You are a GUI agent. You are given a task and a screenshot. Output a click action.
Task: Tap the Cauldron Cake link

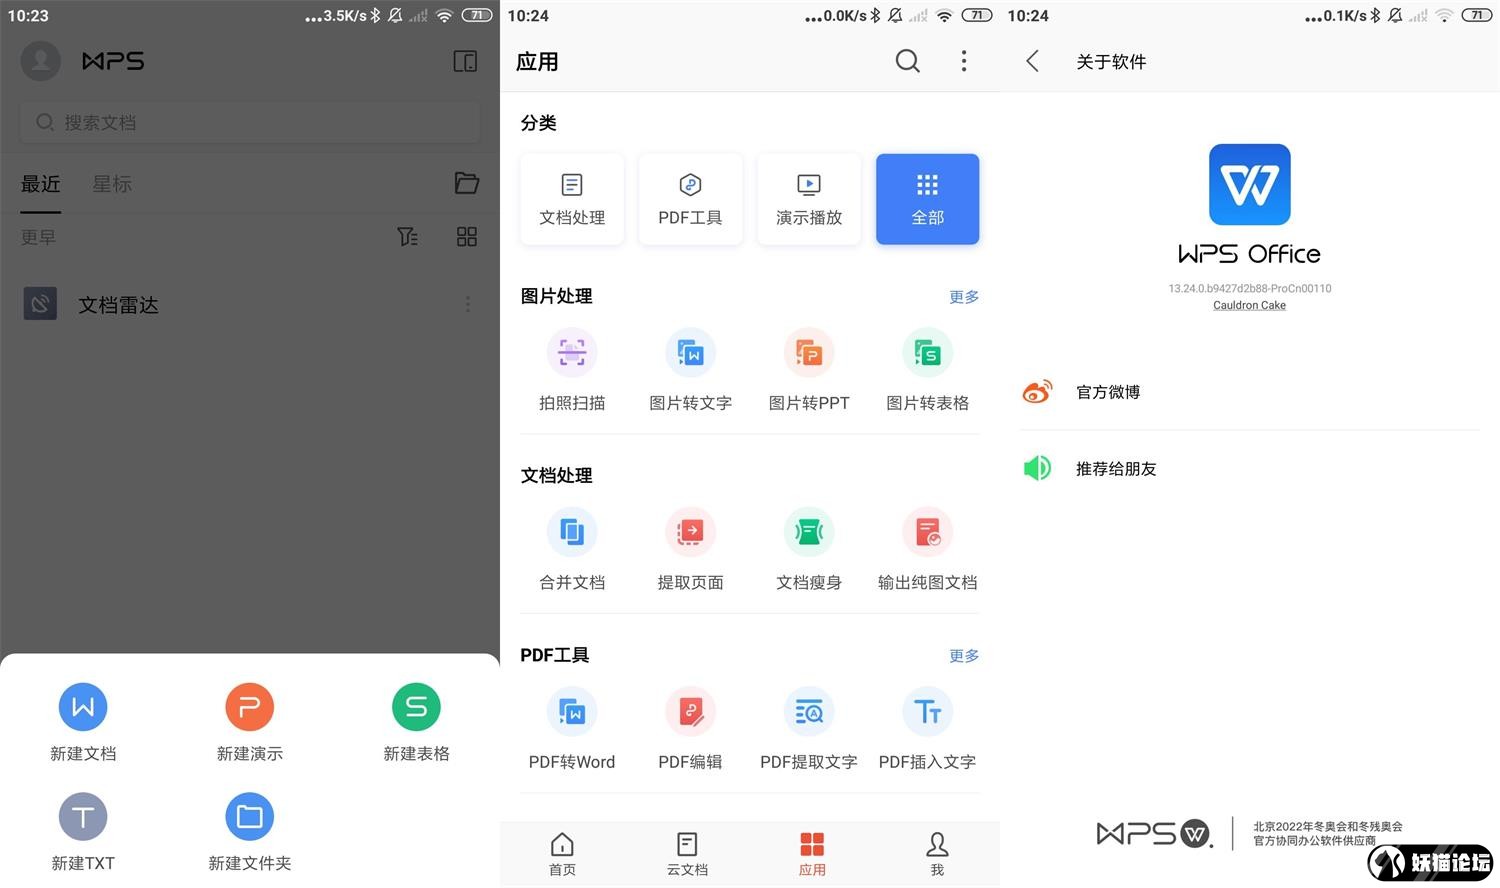coord(1249,306)
